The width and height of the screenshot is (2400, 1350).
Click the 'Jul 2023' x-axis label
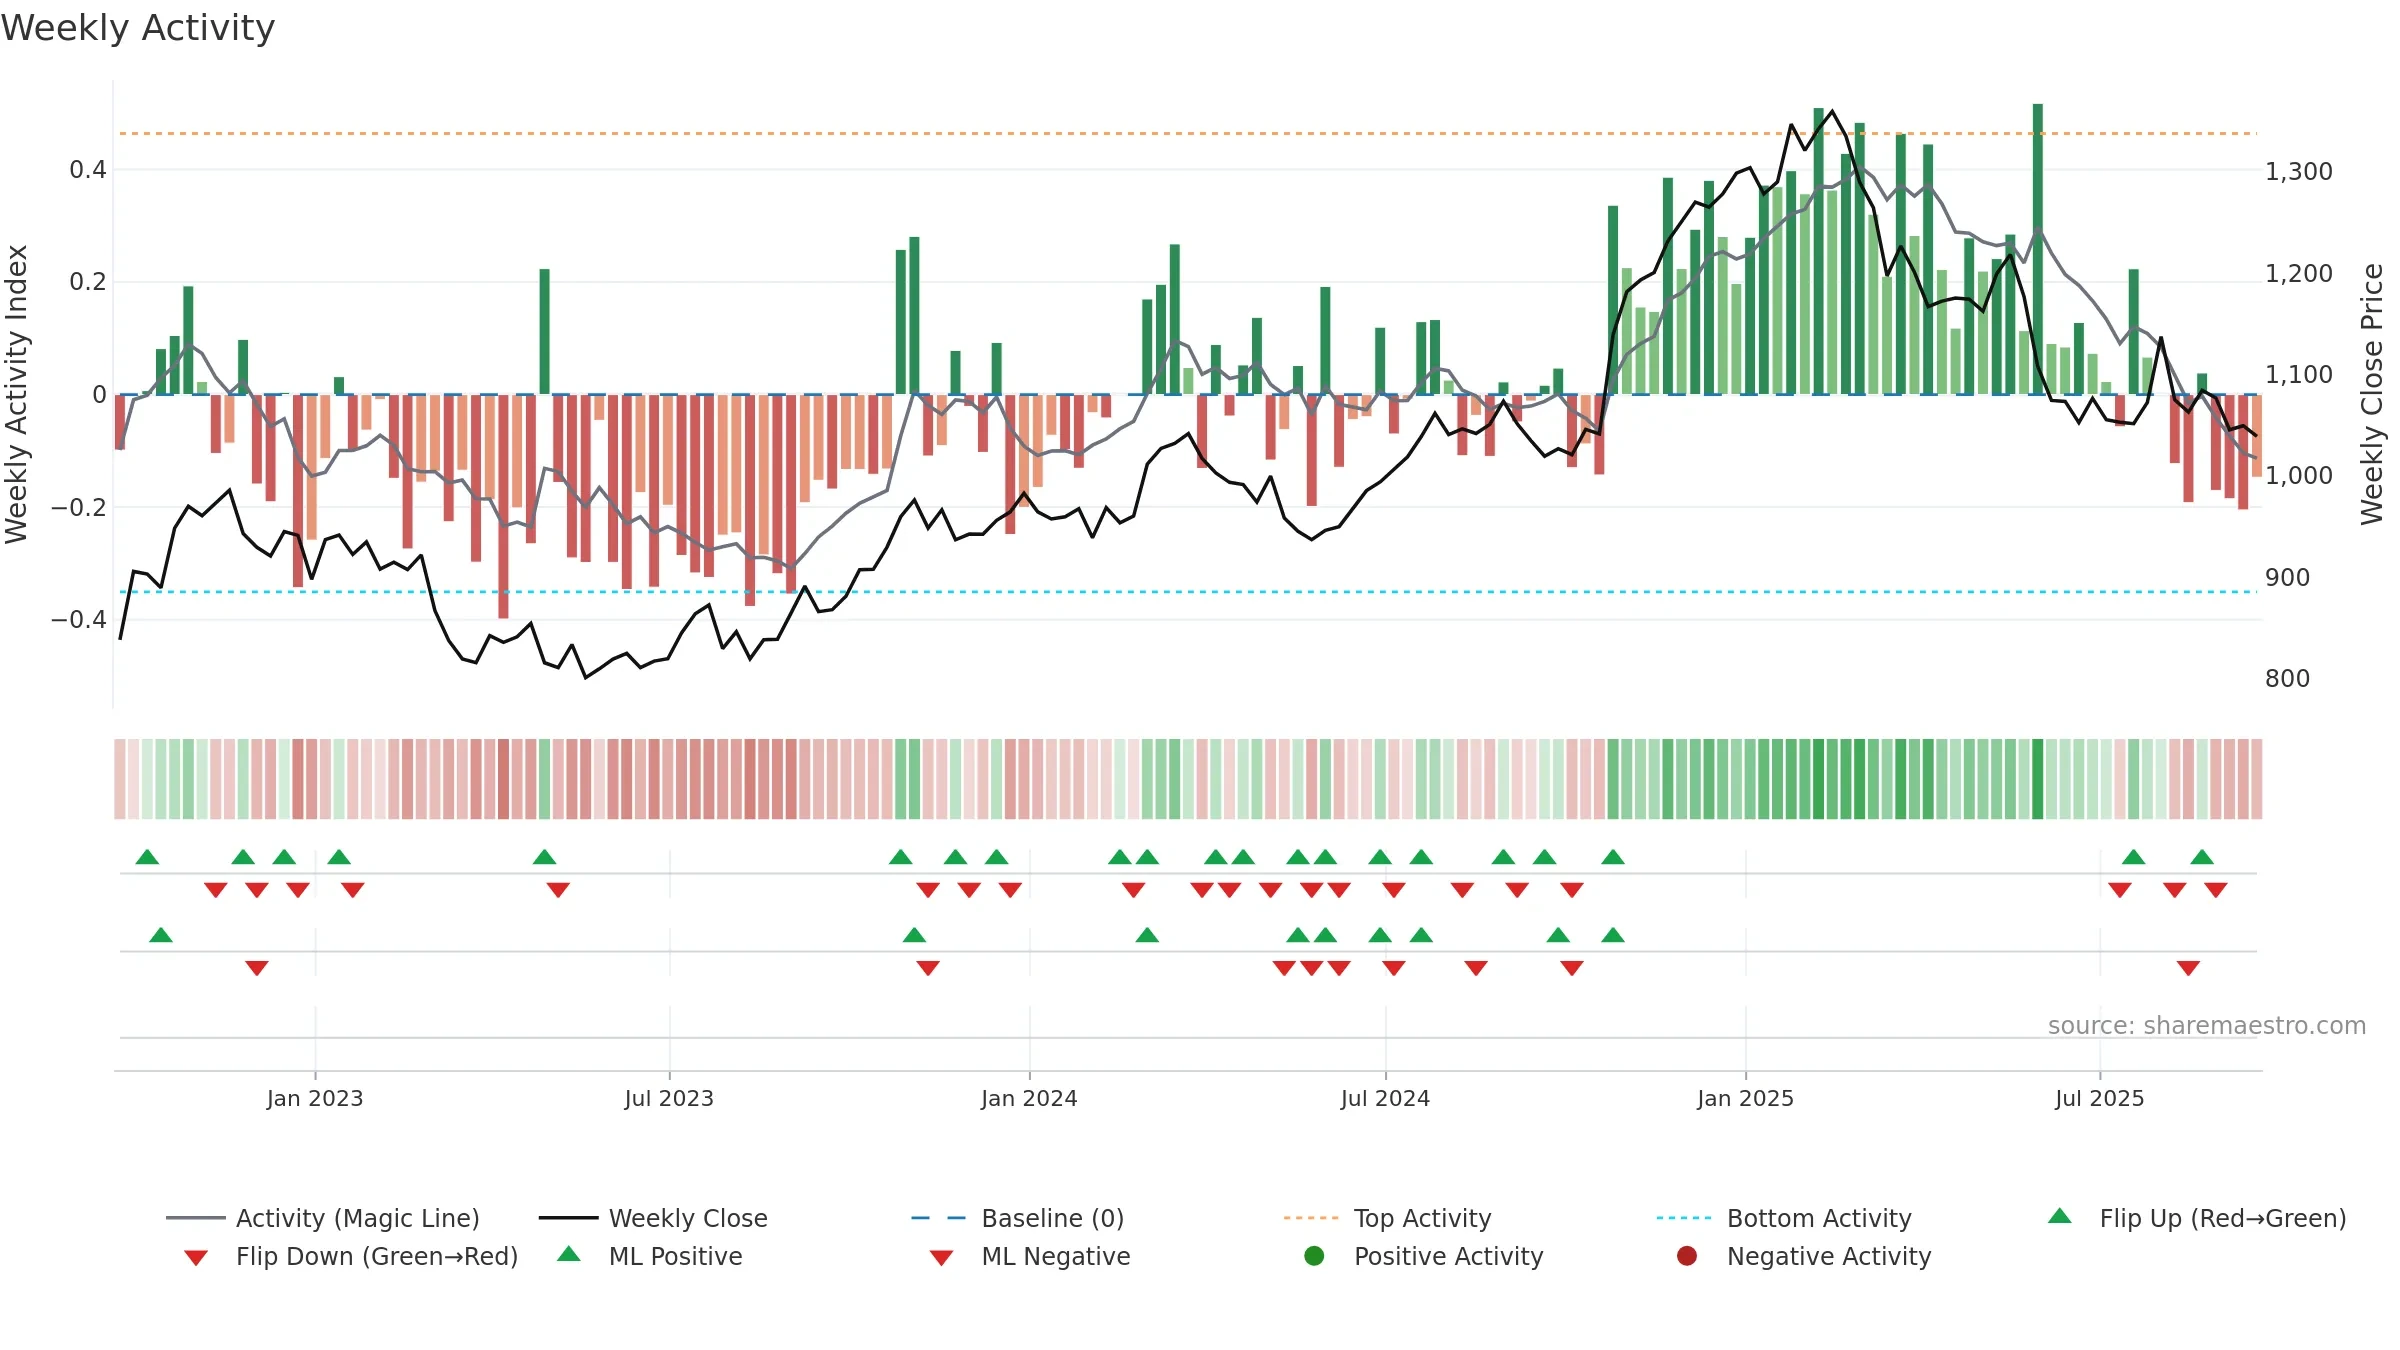click(x=669, y=1098)
